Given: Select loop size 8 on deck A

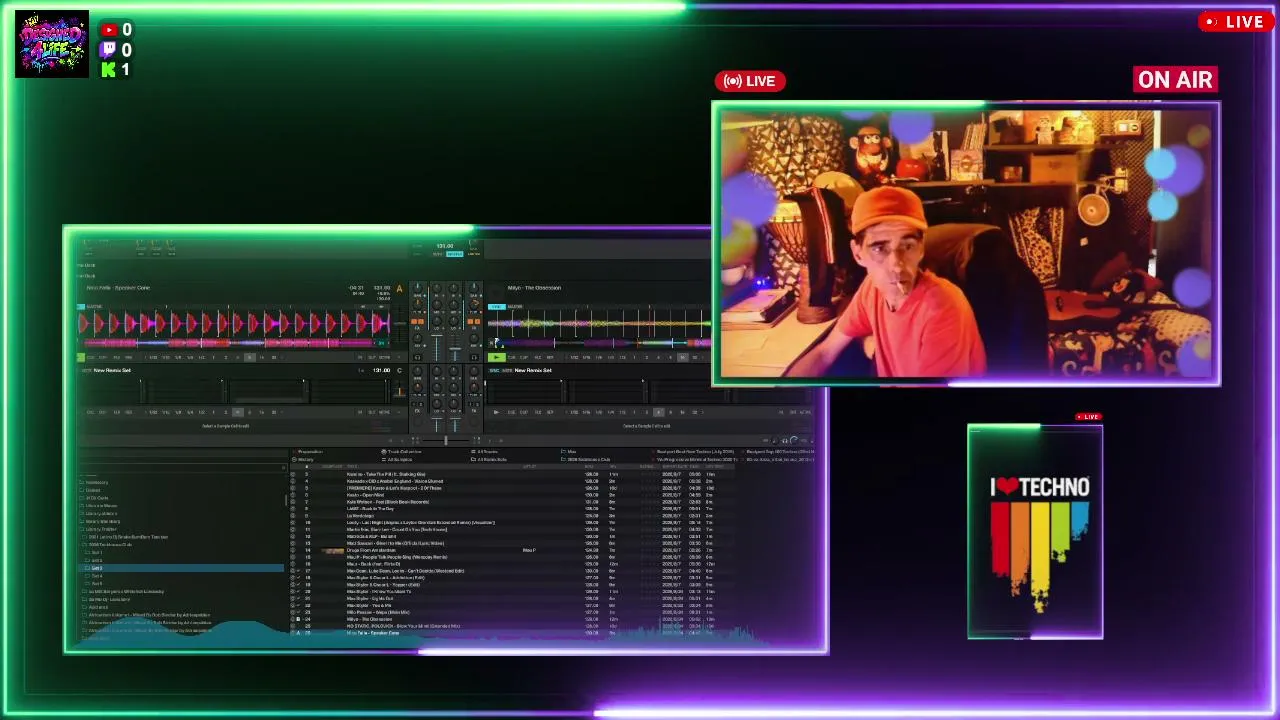Looking at the screenshot, I should (250, 357).
